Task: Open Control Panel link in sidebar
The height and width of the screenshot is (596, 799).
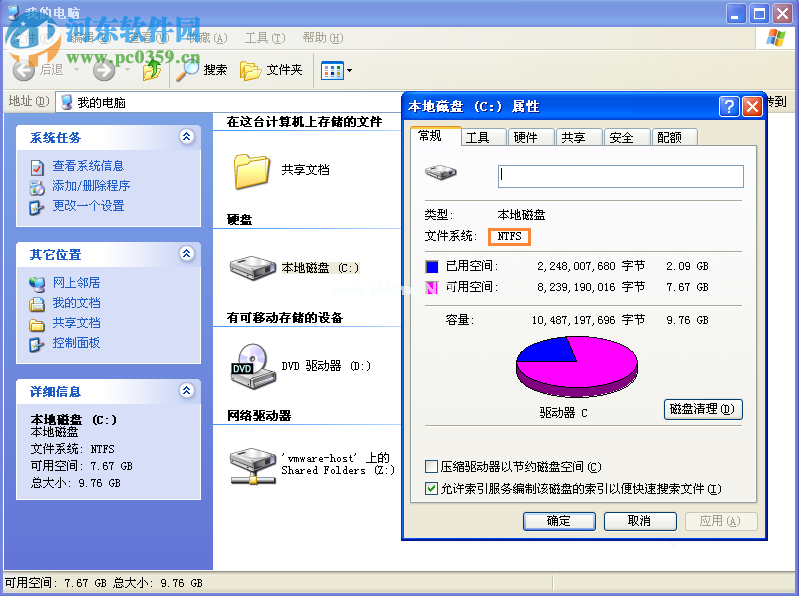Action: 76,343
